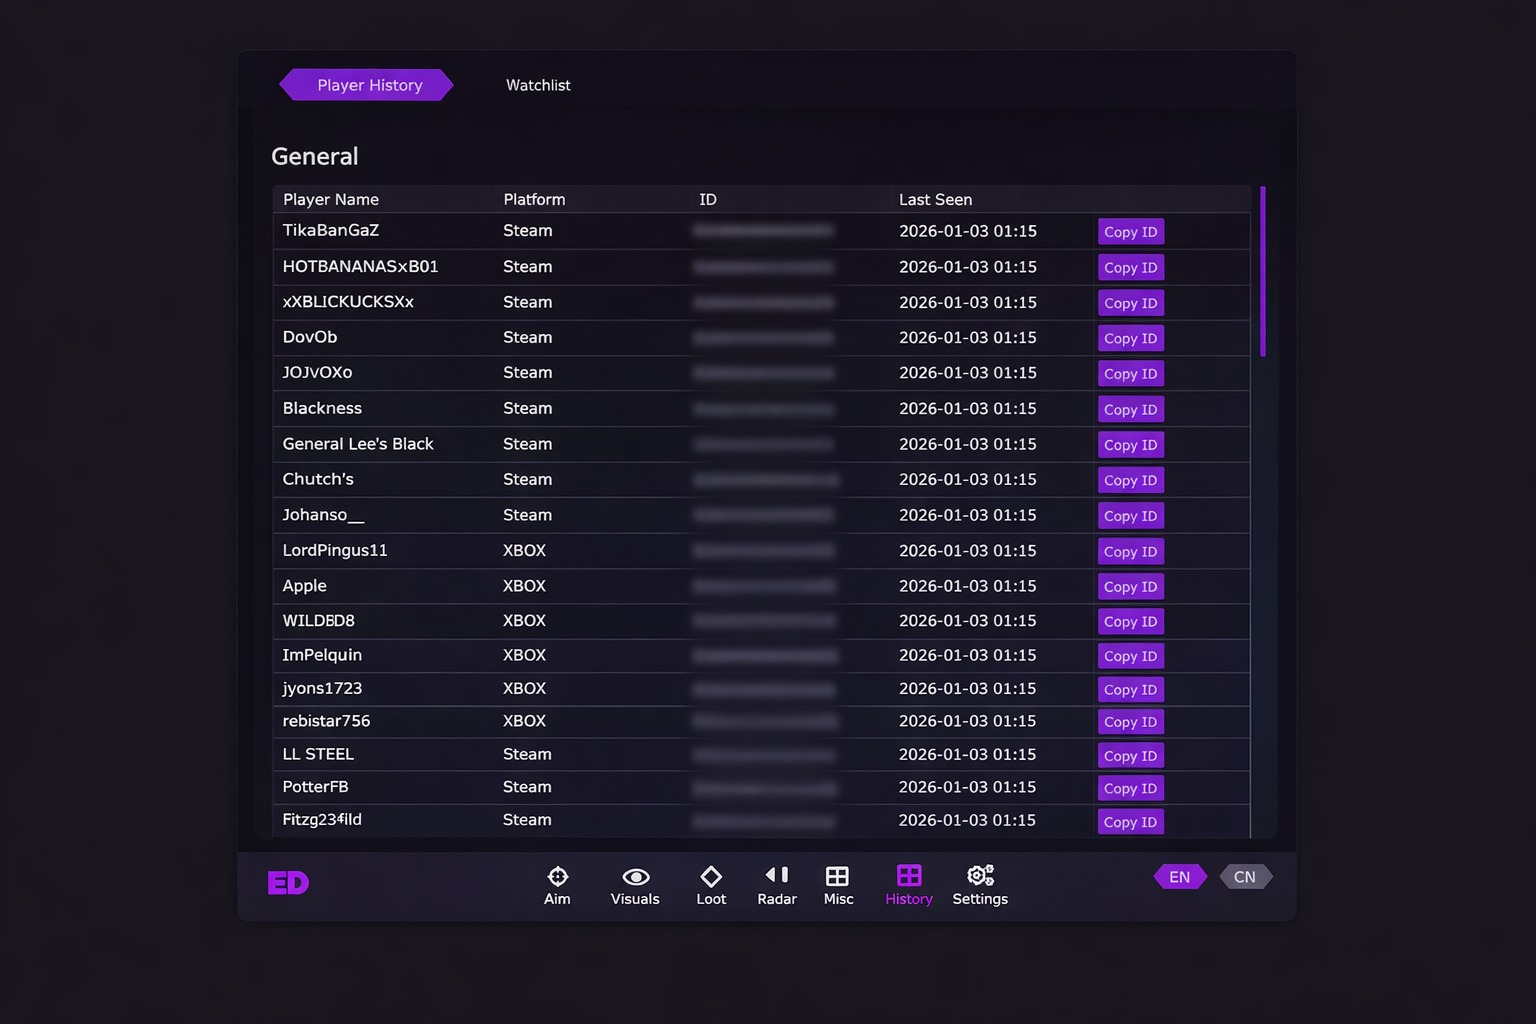The height and width of the screenshot is (1024, 1536).
Task: Open the Aim crosshair icon
Action: (x=557, y=878)
